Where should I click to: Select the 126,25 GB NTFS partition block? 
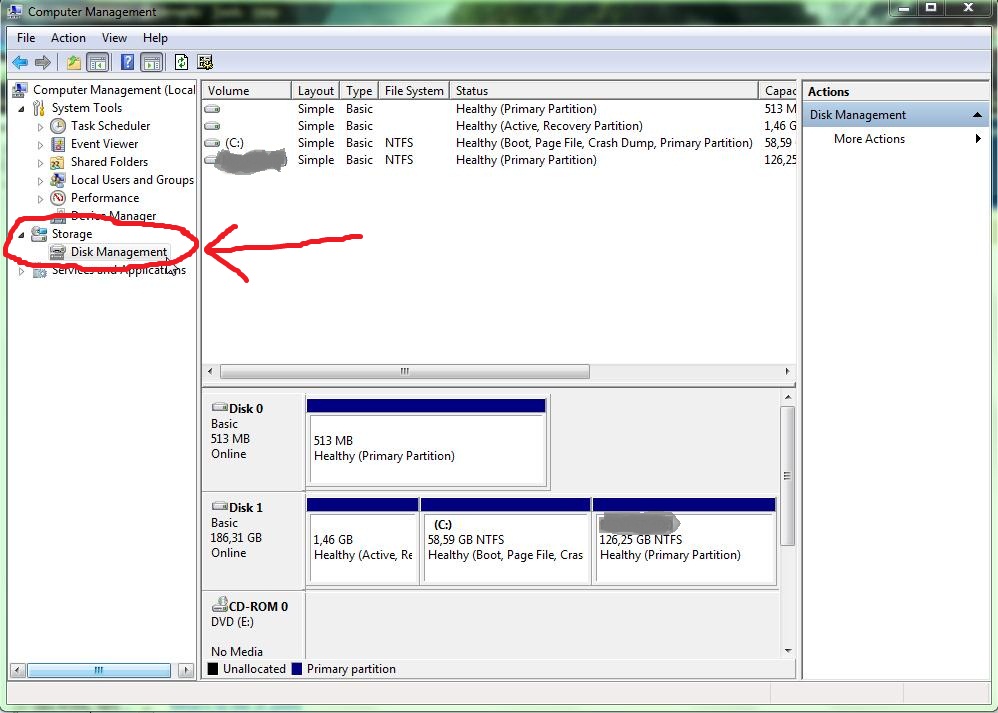pyautogui.click(x=684, y=542)
